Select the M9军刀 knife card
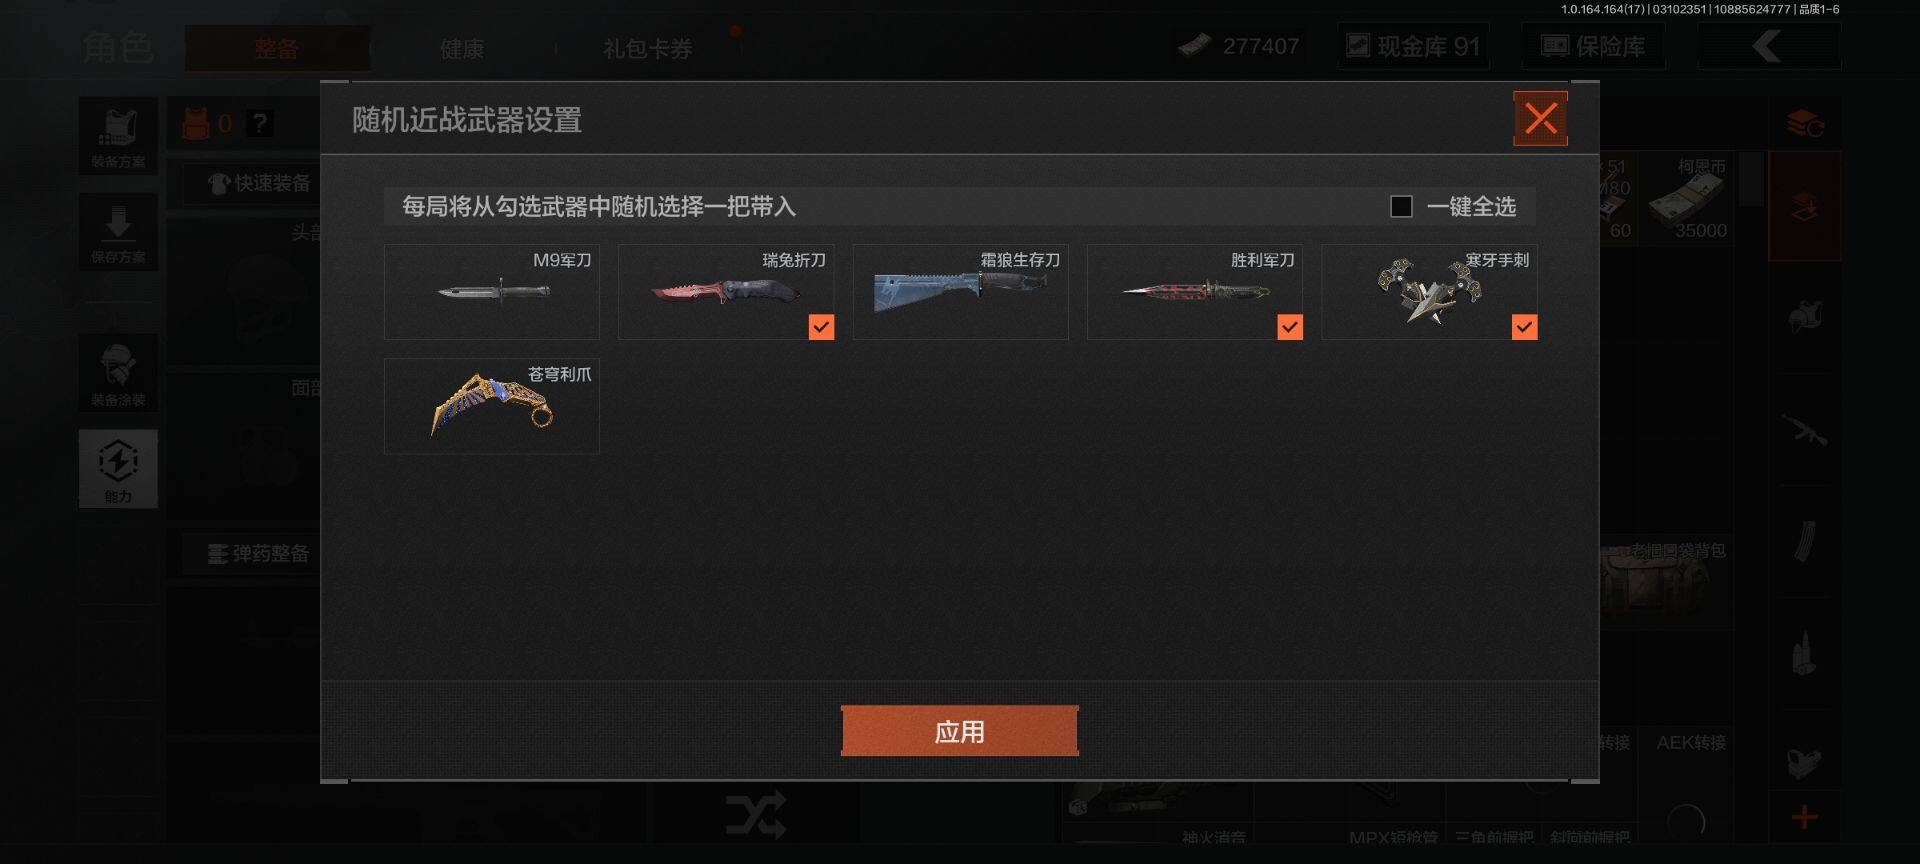 click(492, 292)
